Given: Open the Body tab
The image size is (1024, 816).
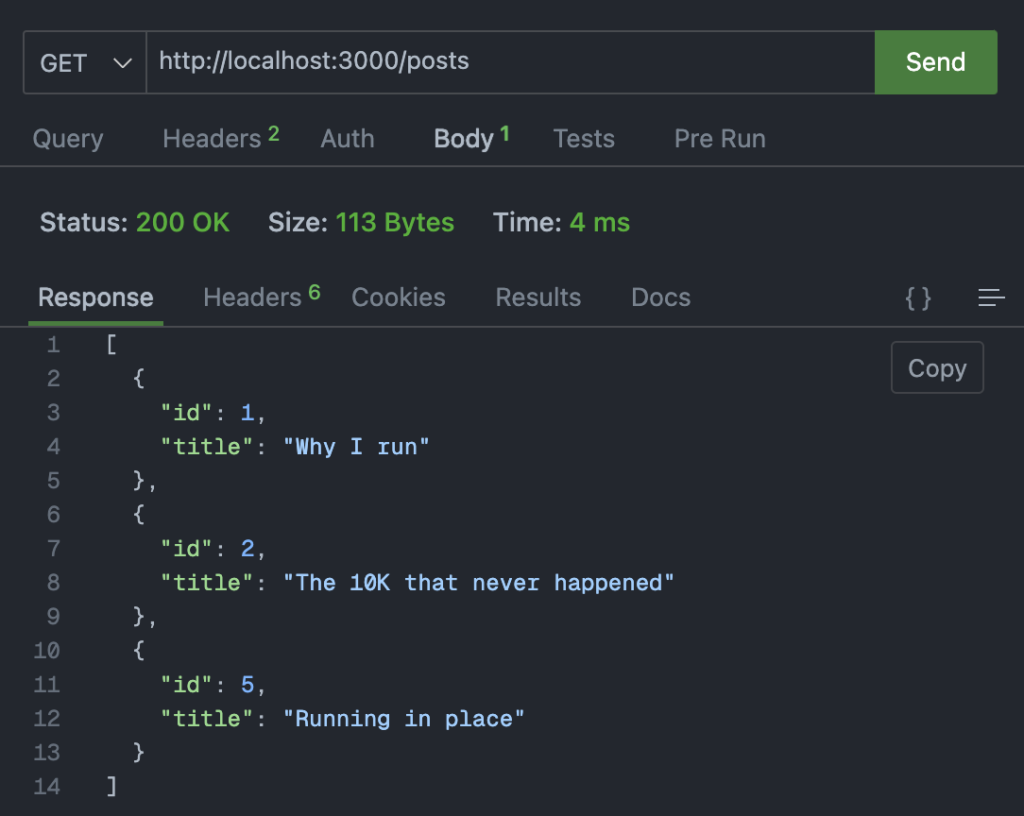Looking at the screenshot, I should tap(464, 139).
